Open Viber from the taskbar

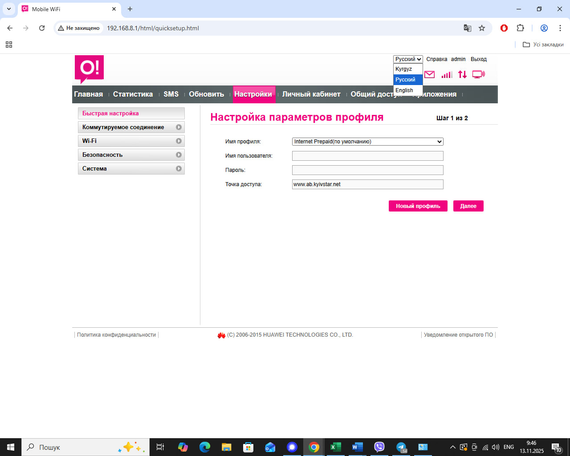(x=379, y=447)
